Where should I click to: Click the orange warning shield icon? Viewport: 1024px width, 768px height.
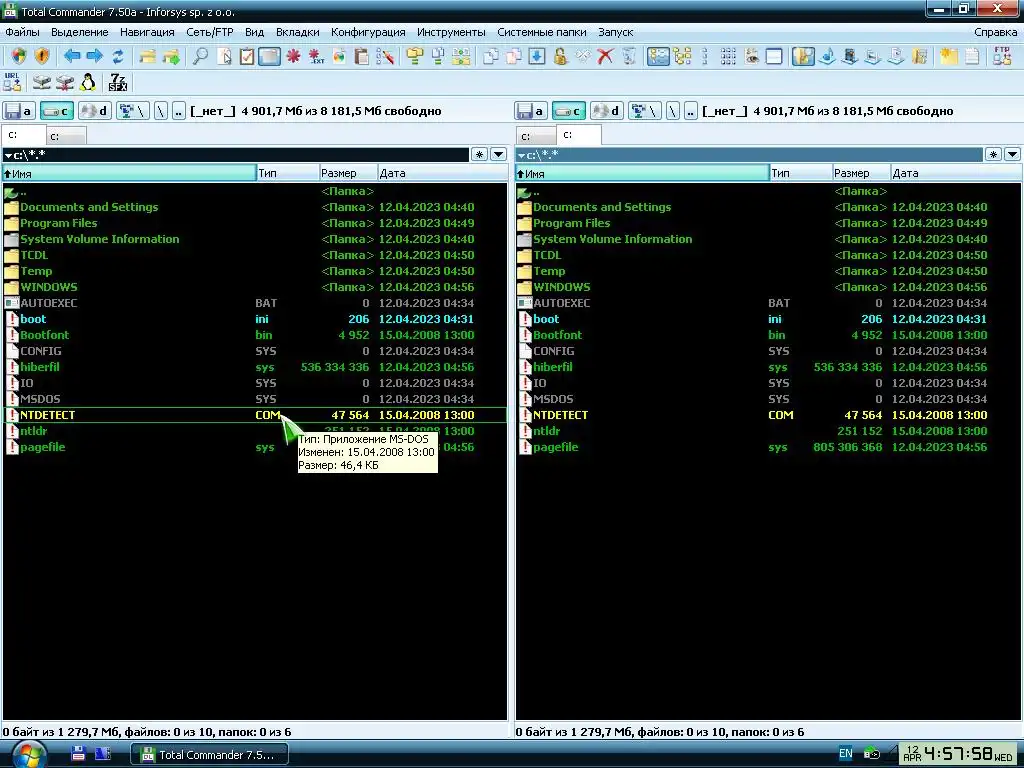(x=42, y=56)
